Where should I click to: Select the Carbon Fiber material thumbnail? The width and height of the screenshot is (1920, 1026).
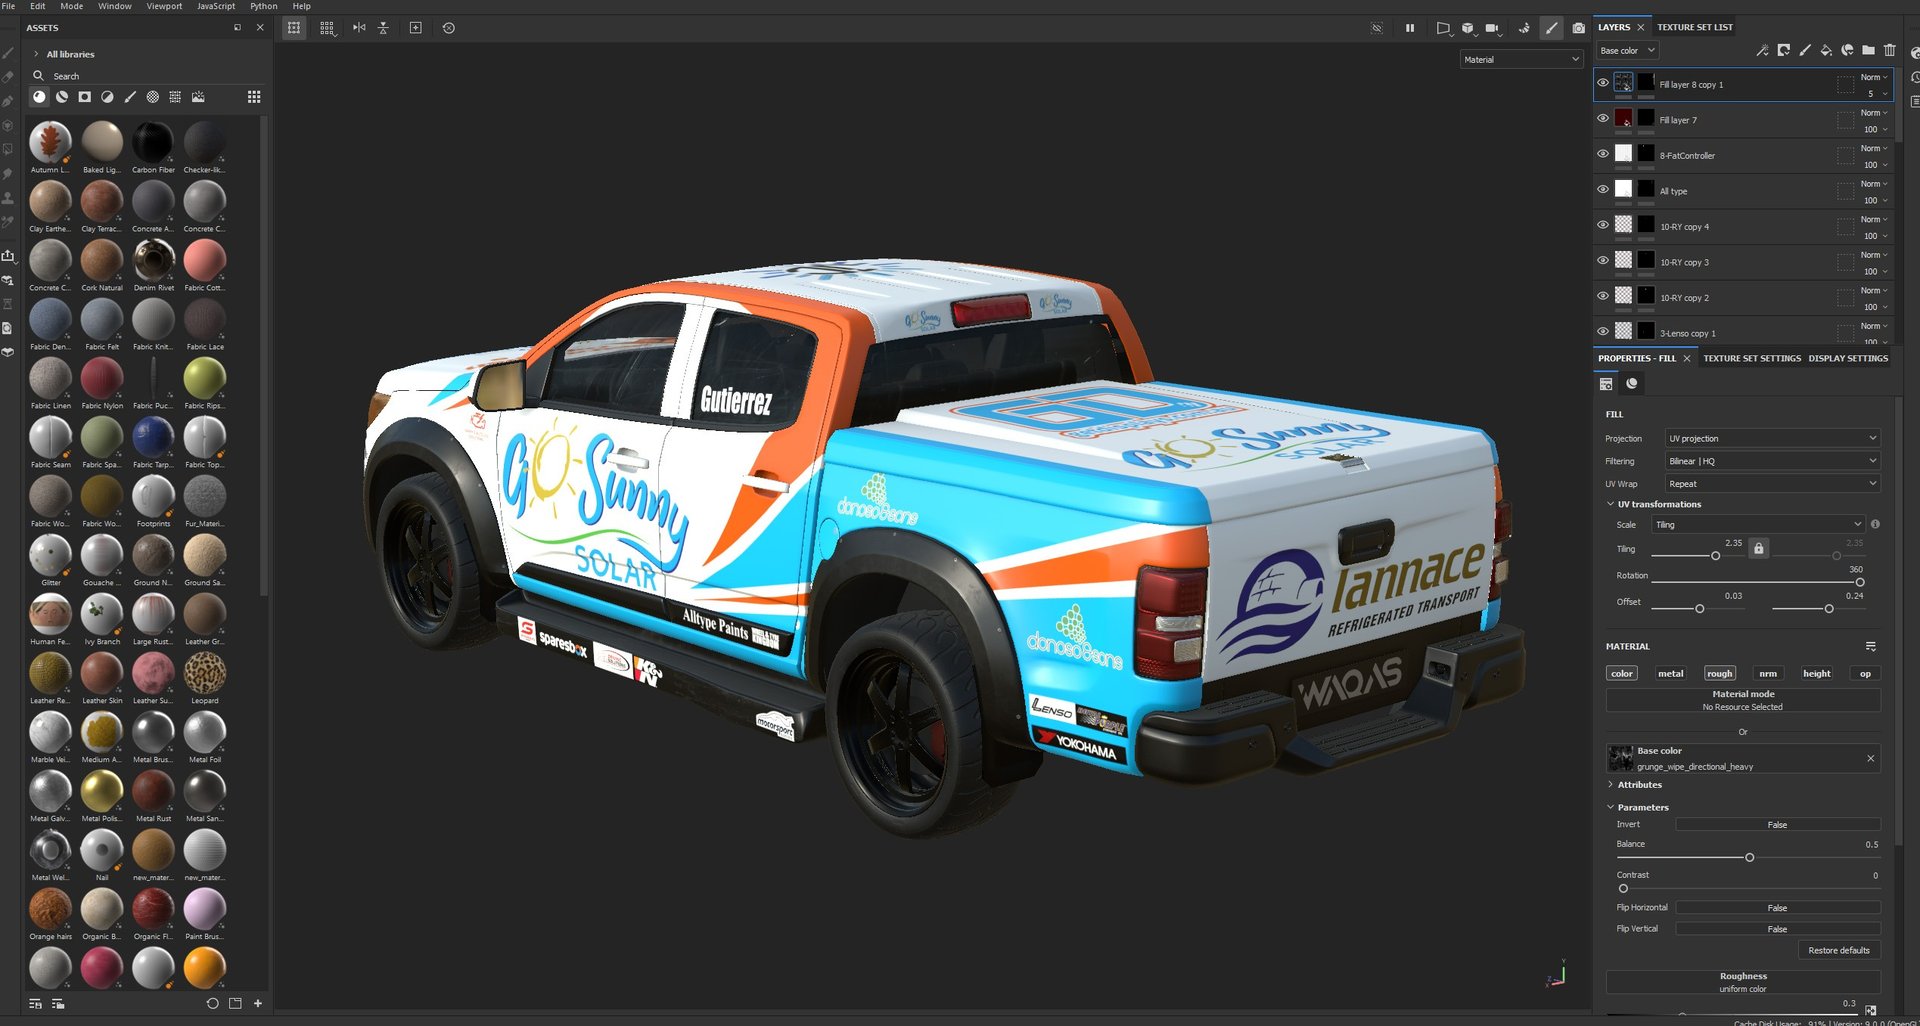[x=153, y=142]
